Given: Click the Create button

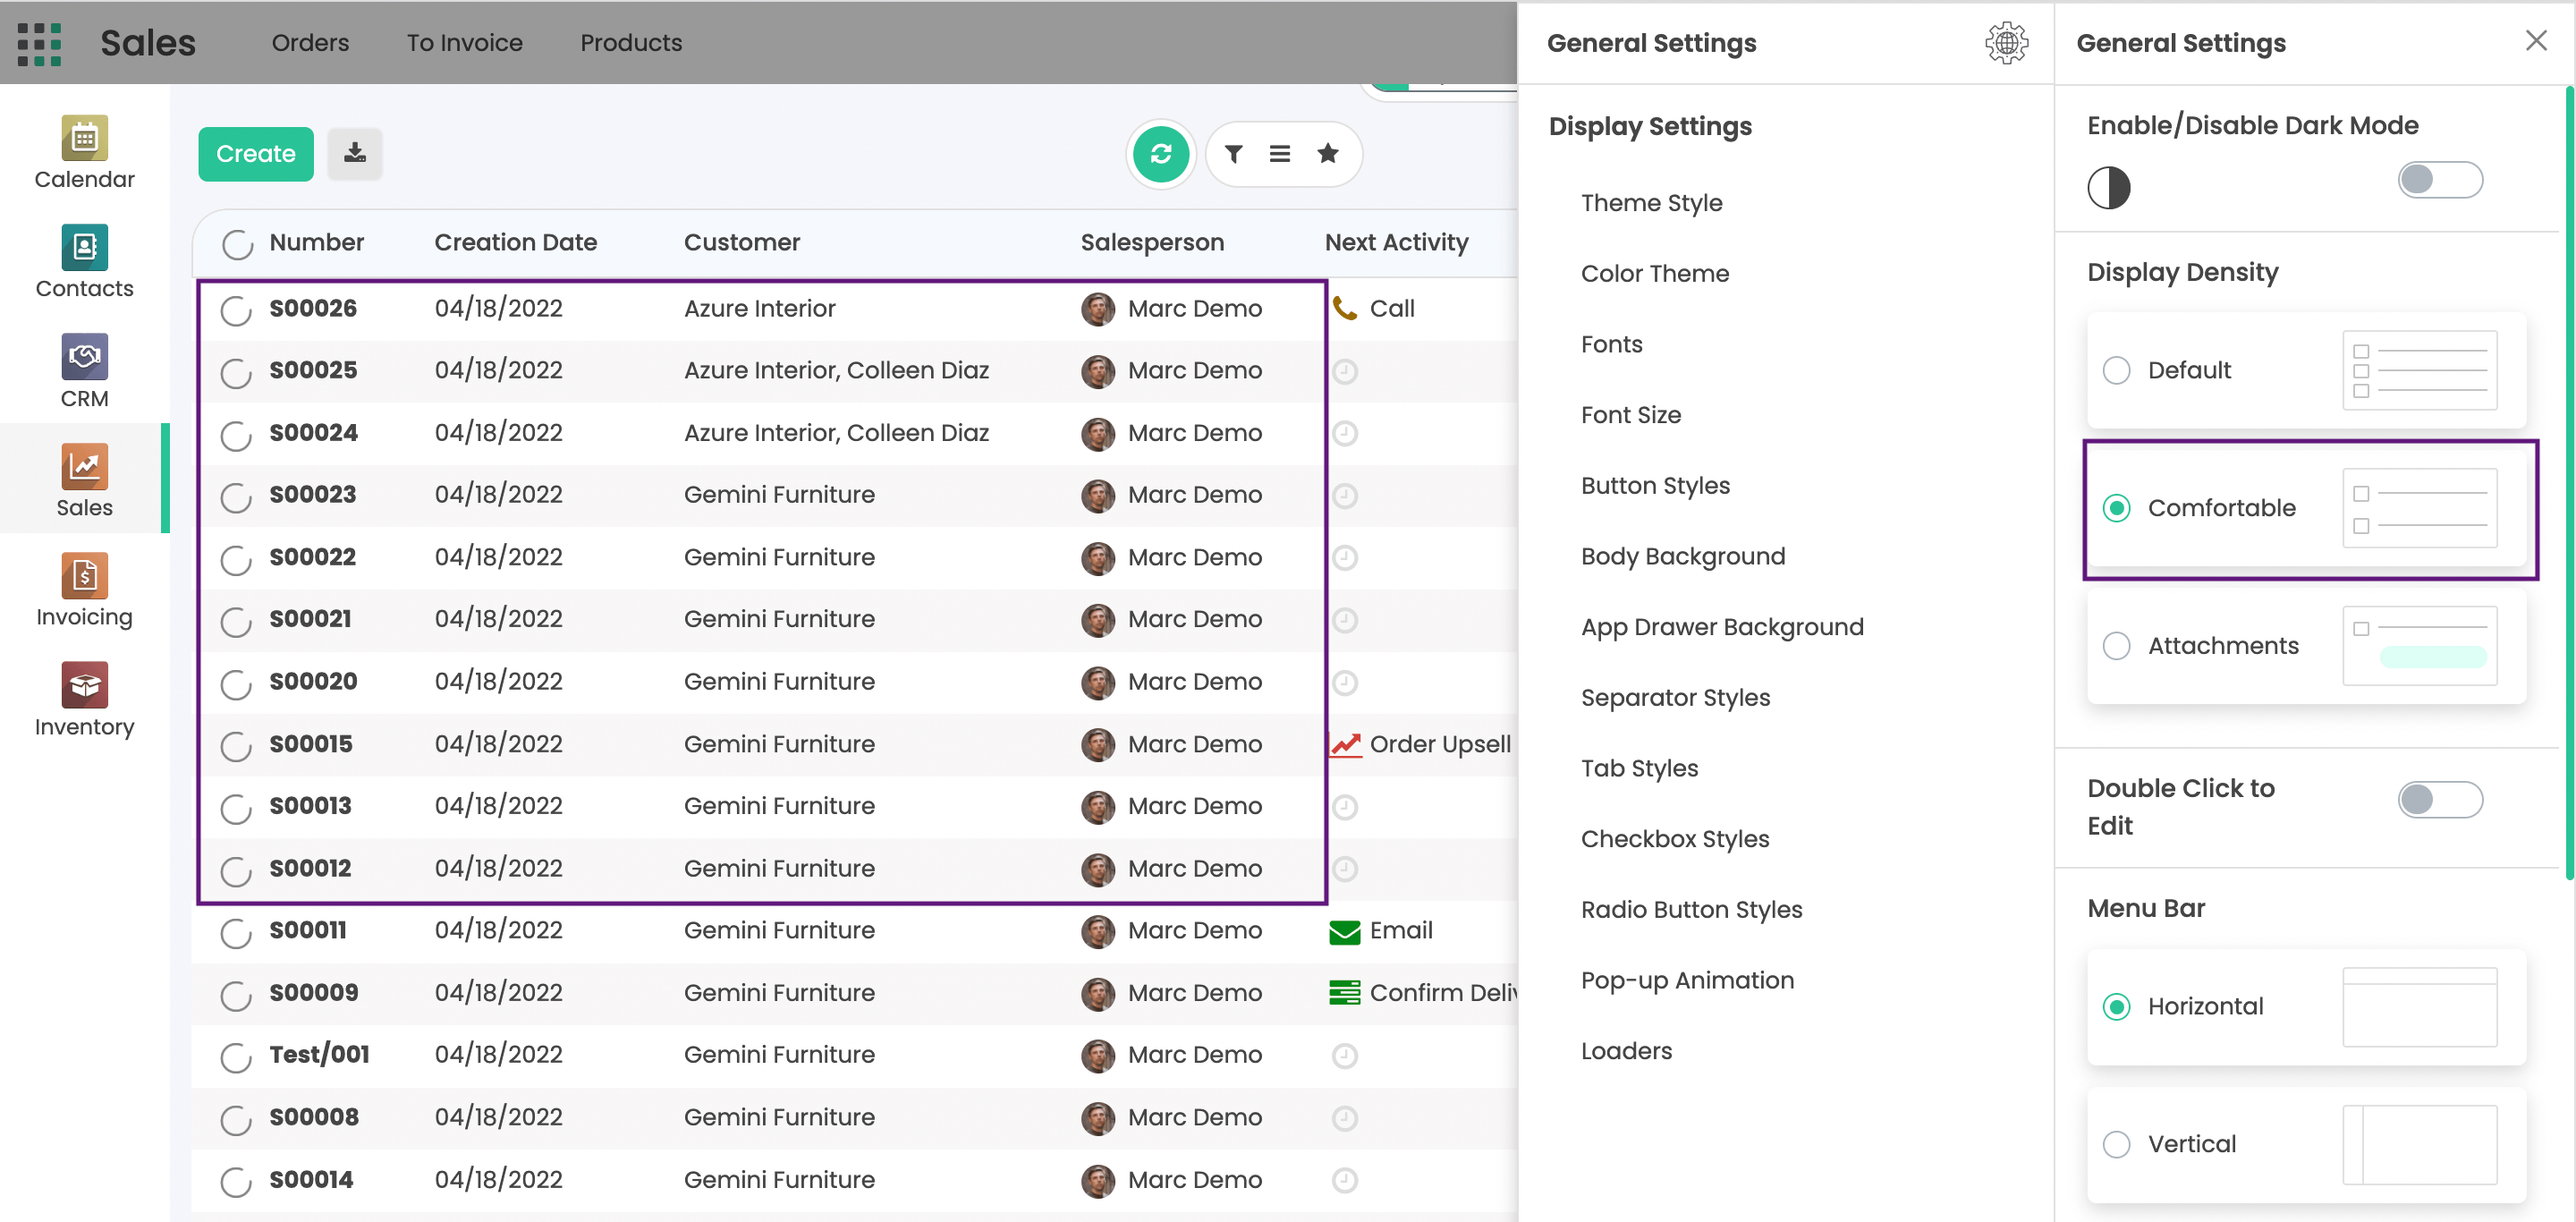Looking at the screenshot, I should [x=255, y=154].
